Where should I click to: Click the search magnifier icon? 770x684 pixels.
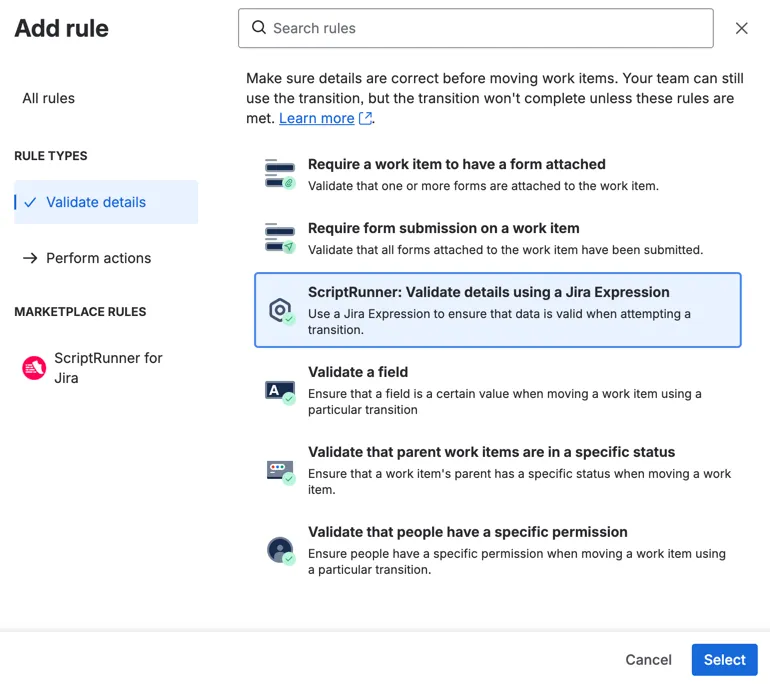tap(259, 27)
